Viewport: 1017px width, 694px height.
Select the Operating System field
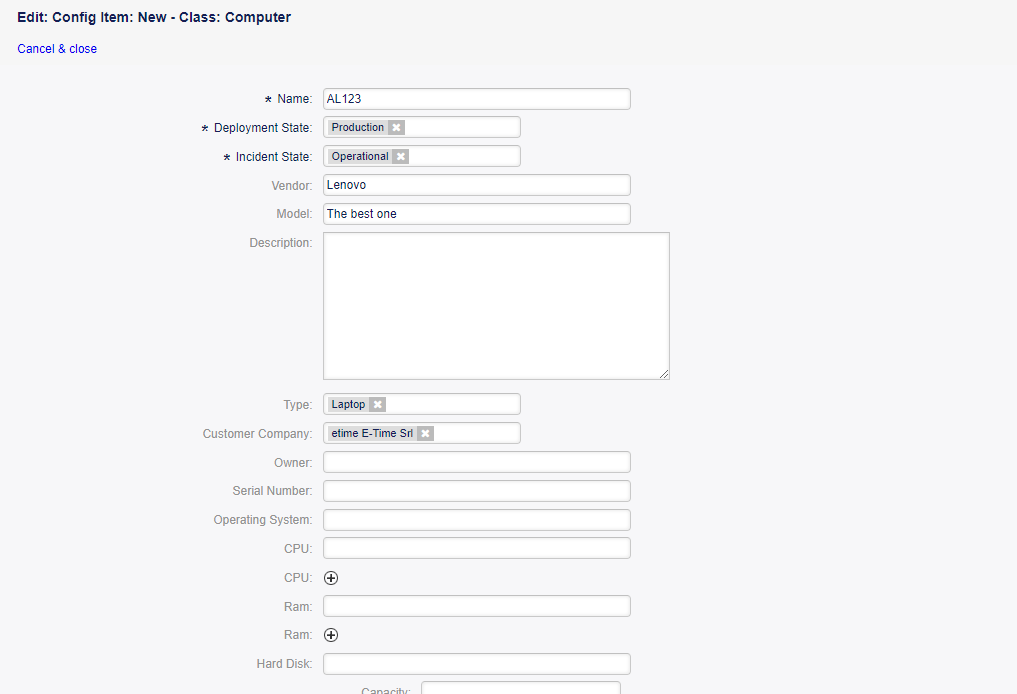click(476, 520)
